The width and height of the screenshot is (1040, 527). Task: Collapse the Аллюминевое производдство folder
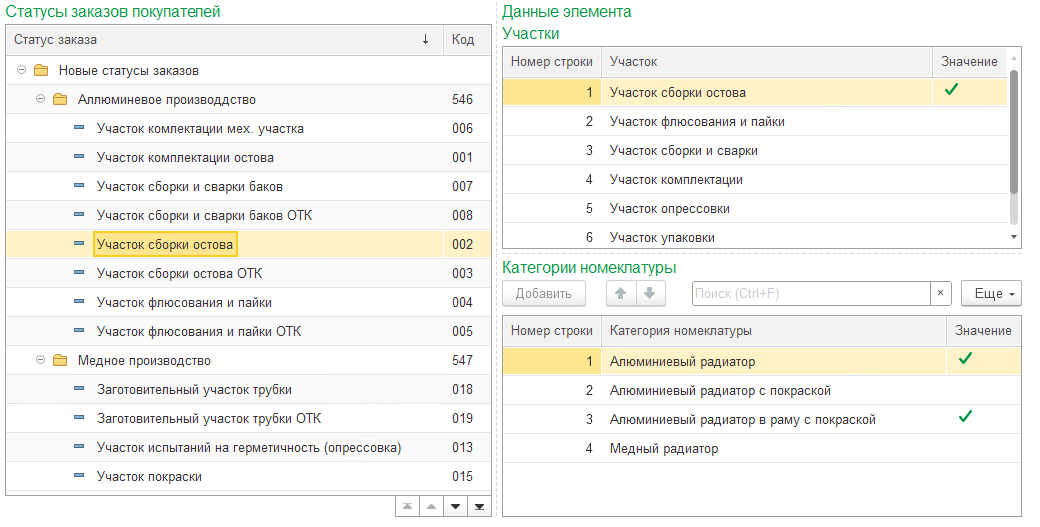[40, 100]
